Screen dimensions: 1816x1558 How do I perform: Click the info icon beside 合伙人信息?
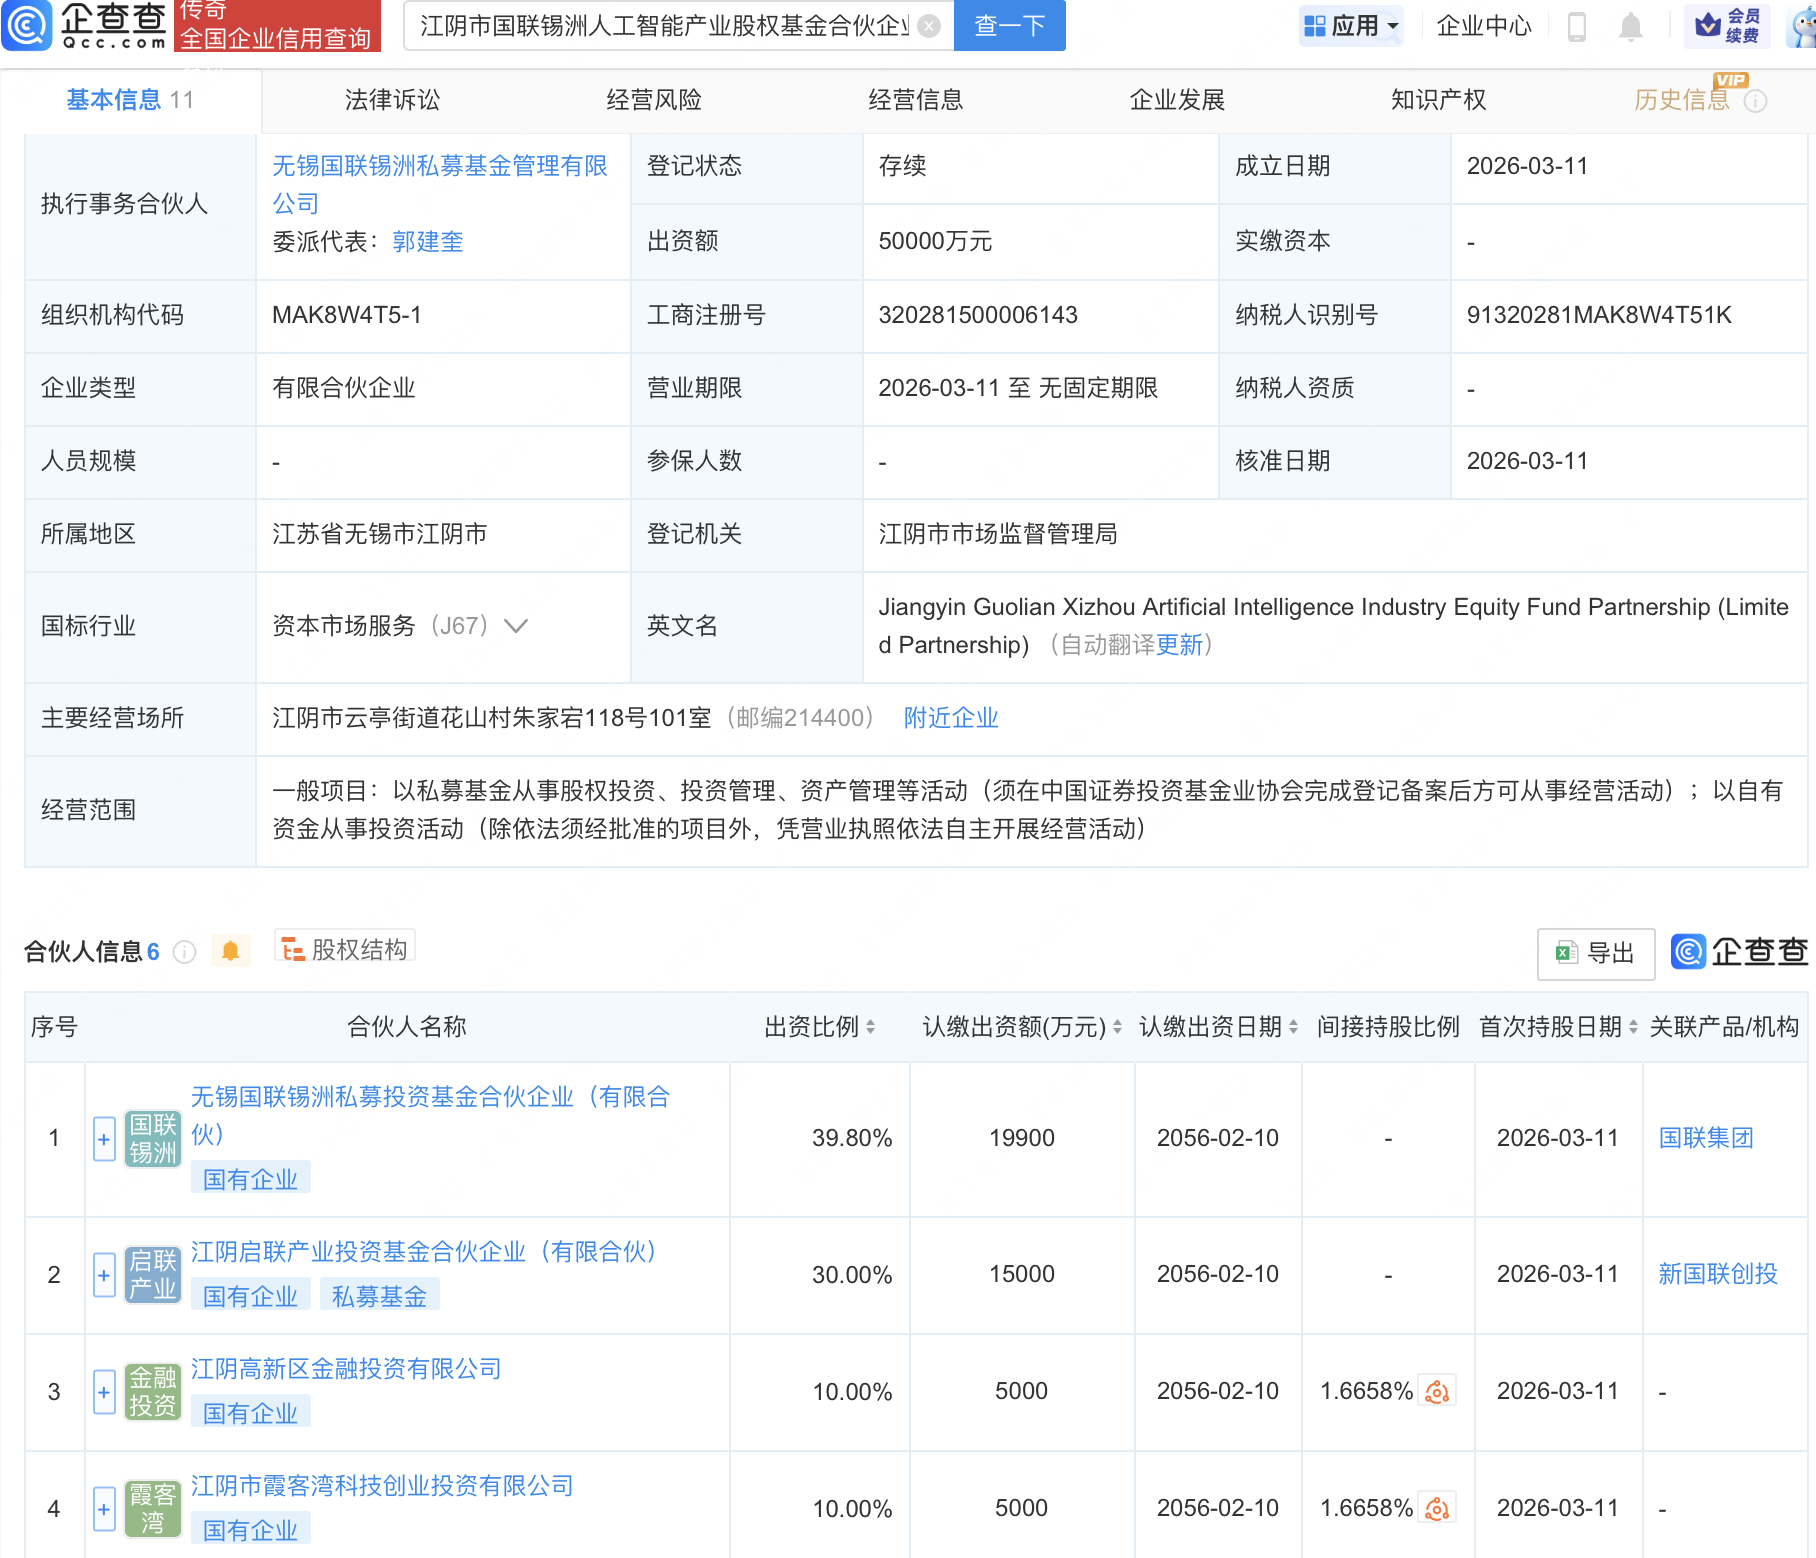185,952
